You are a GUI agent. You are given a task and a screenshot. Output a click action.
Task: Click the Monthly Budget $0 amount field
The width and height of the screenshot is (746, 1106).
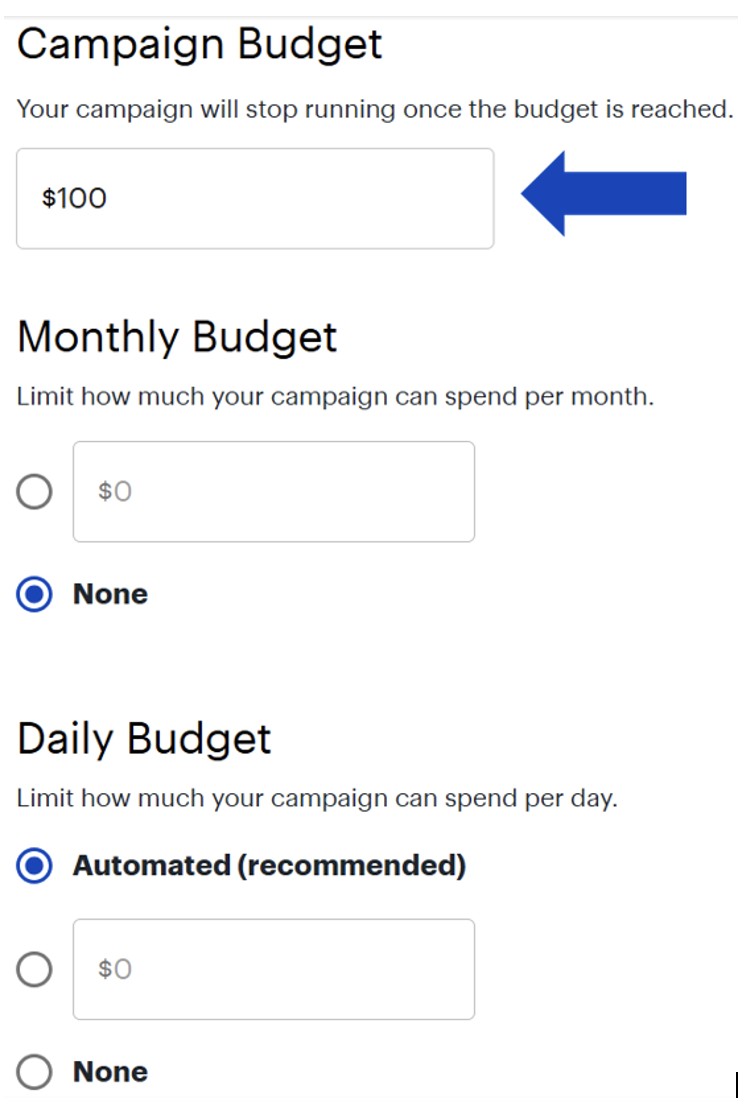[x=273, y=491]
